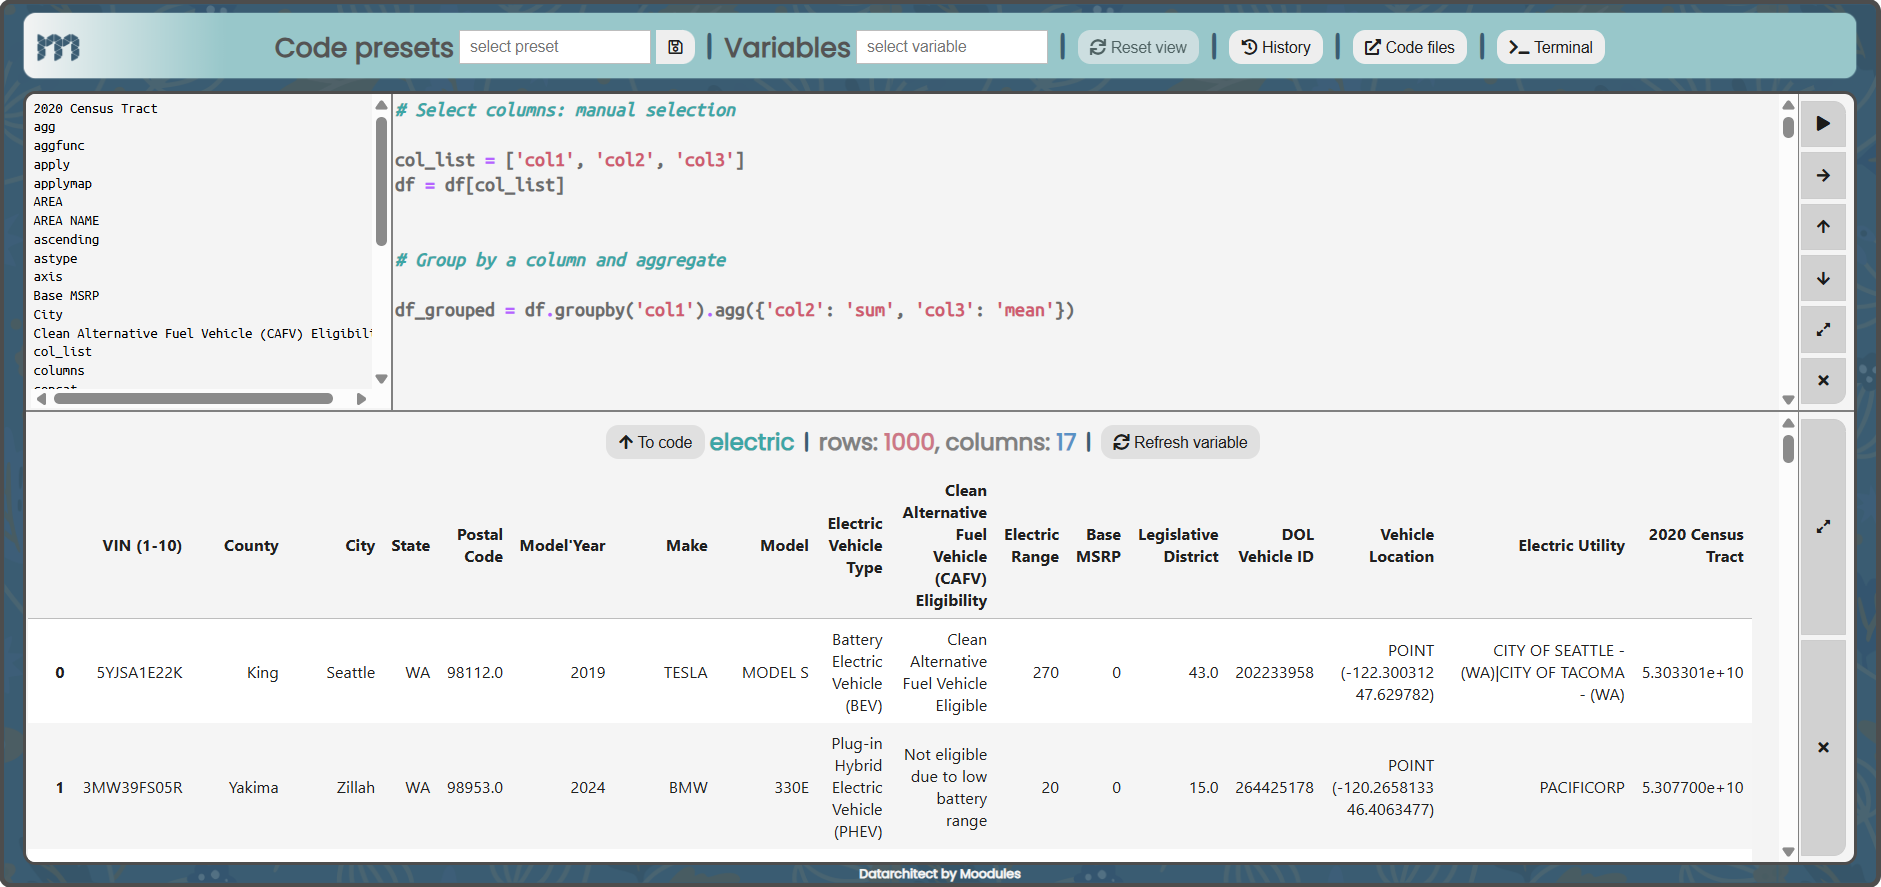
Task: Click the 'Make' column header
Action: [x=687, y=546]
